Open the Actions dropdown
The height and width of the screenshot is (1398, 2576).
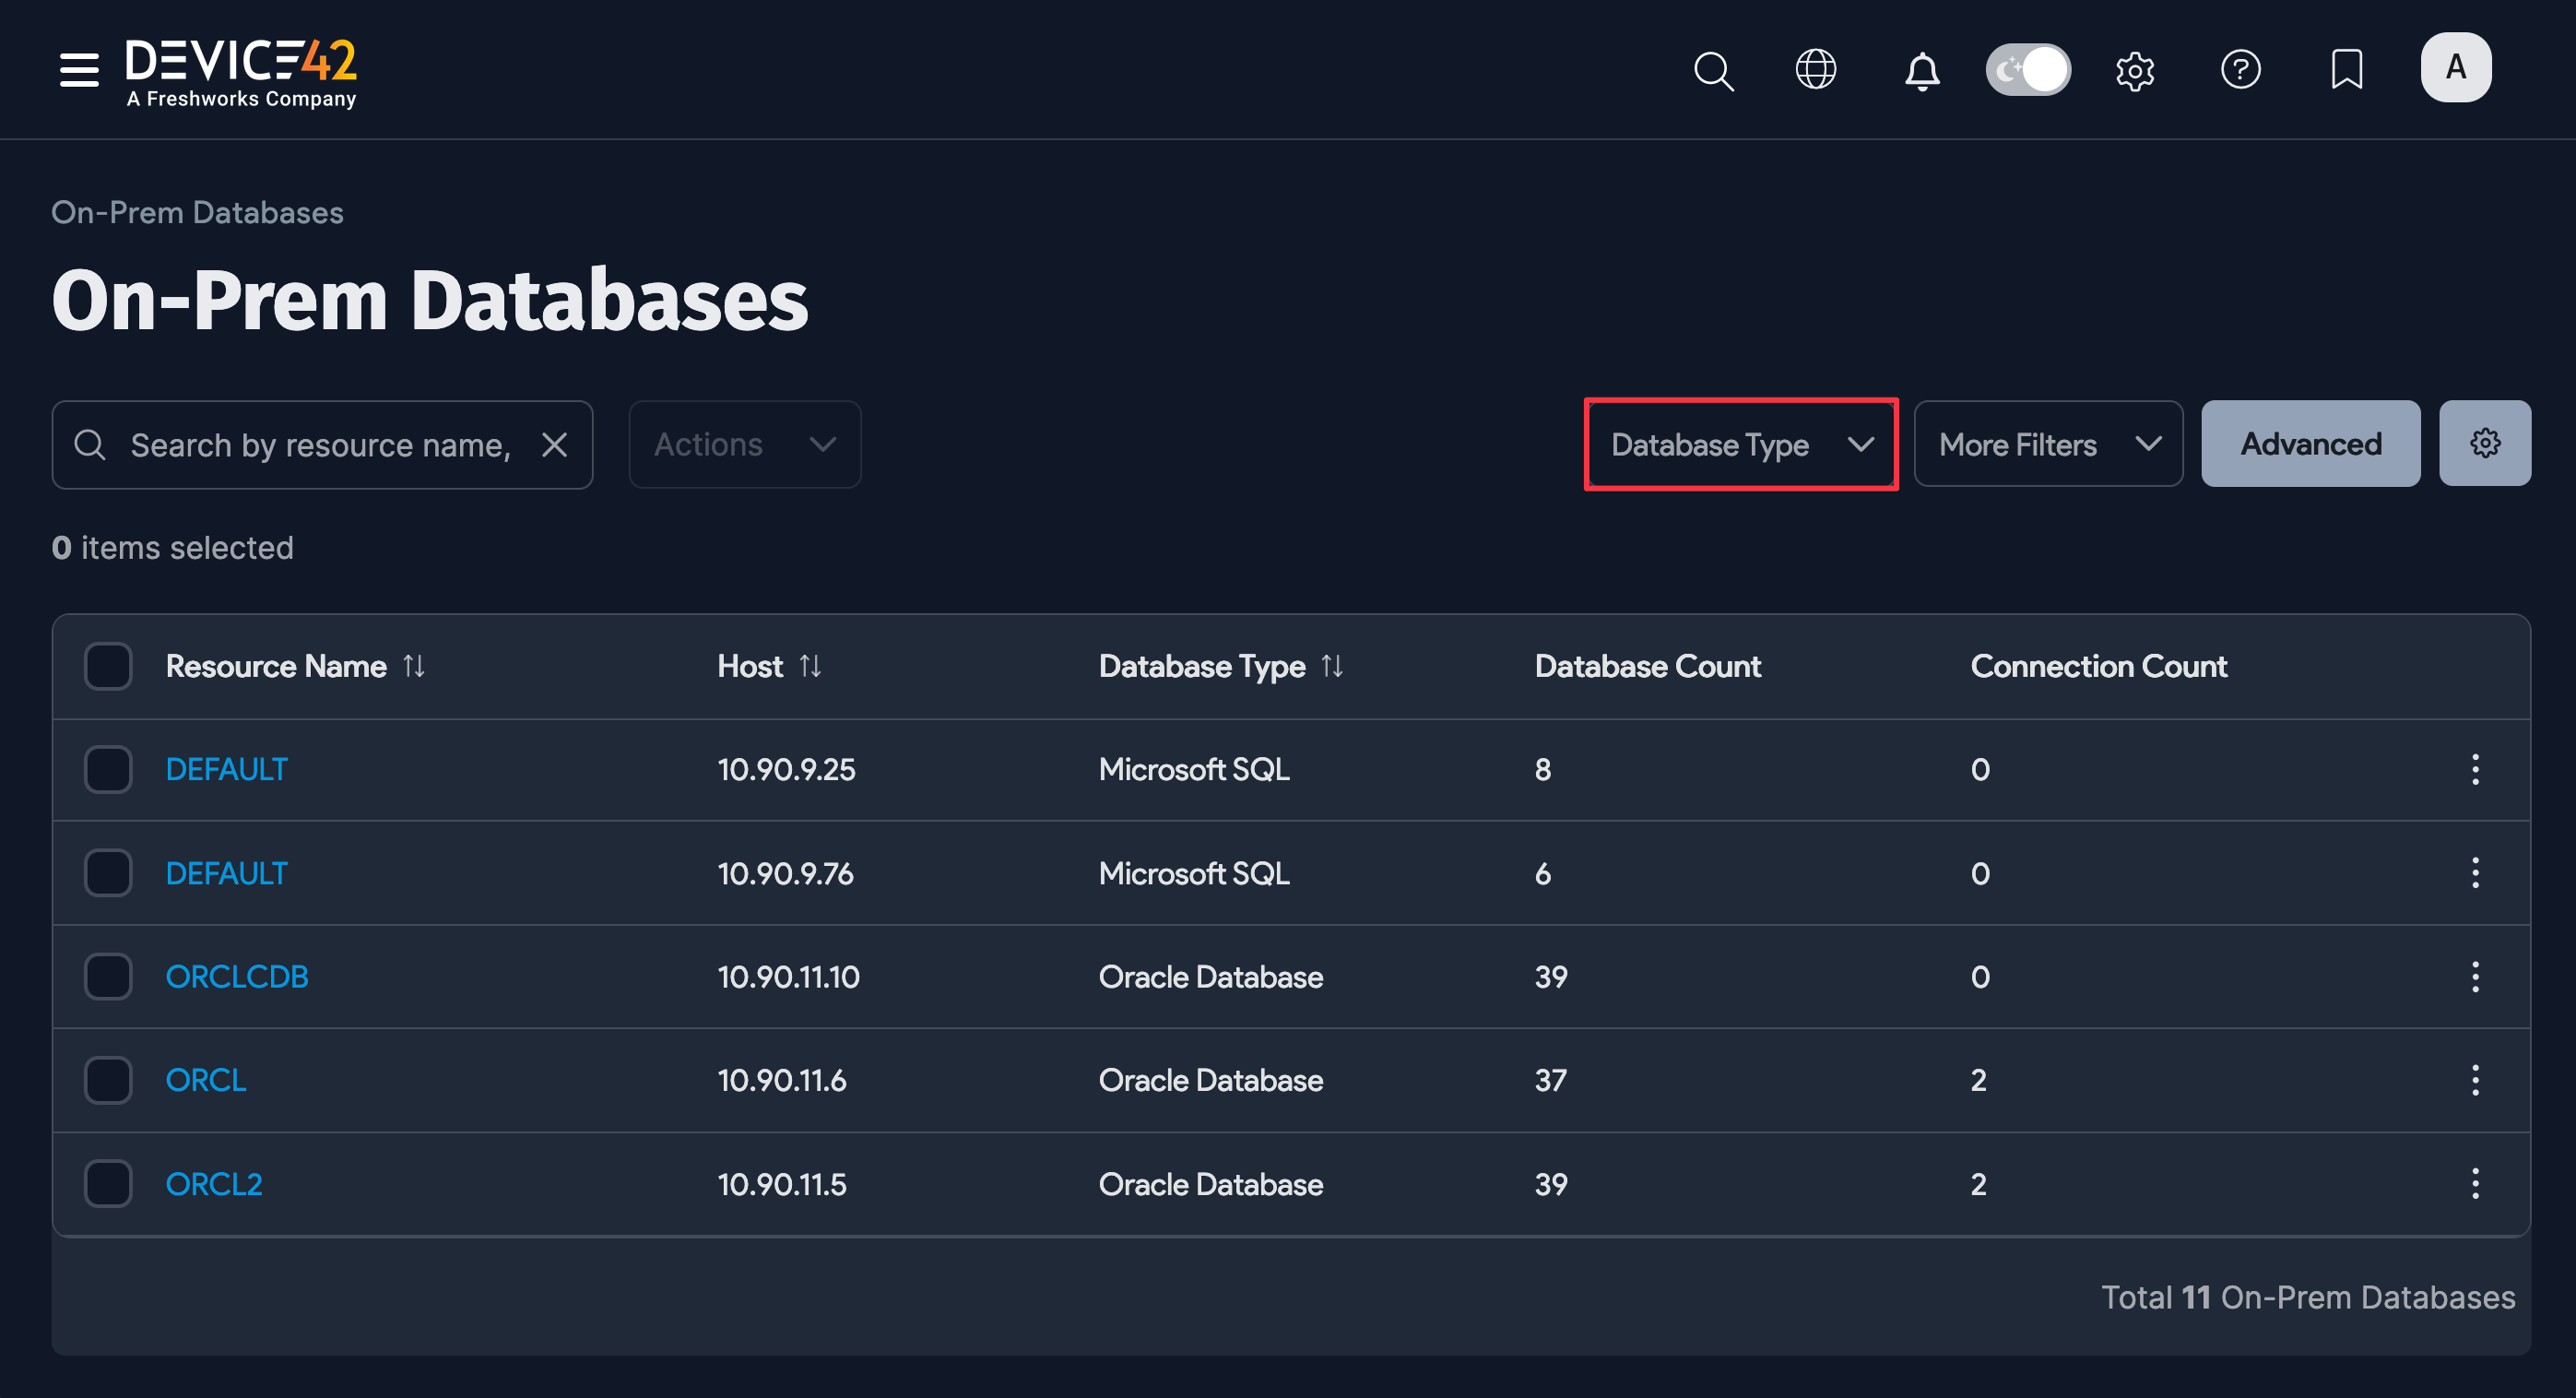tap(744, 444)
